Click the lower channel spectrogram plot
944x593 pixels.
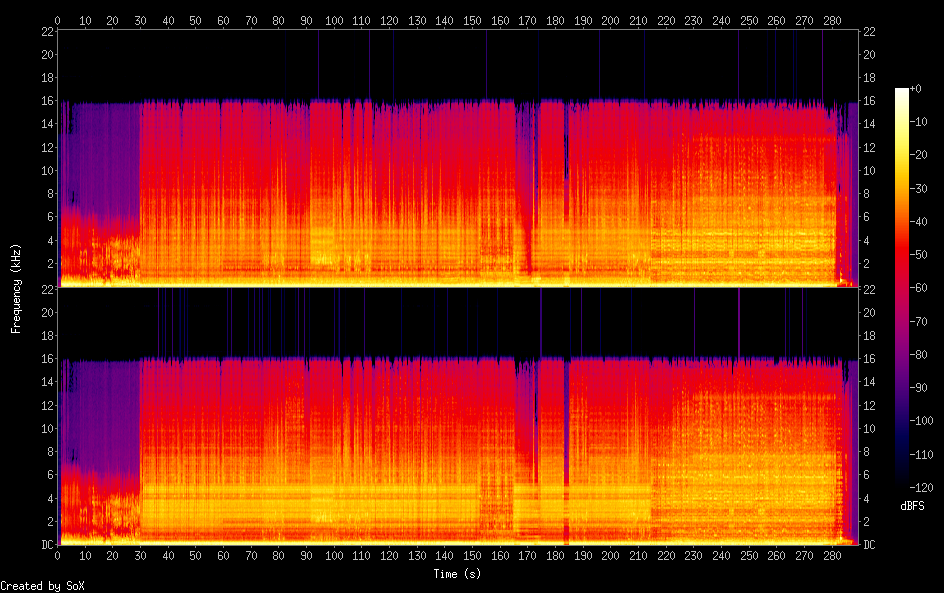(x=458, y=416)
